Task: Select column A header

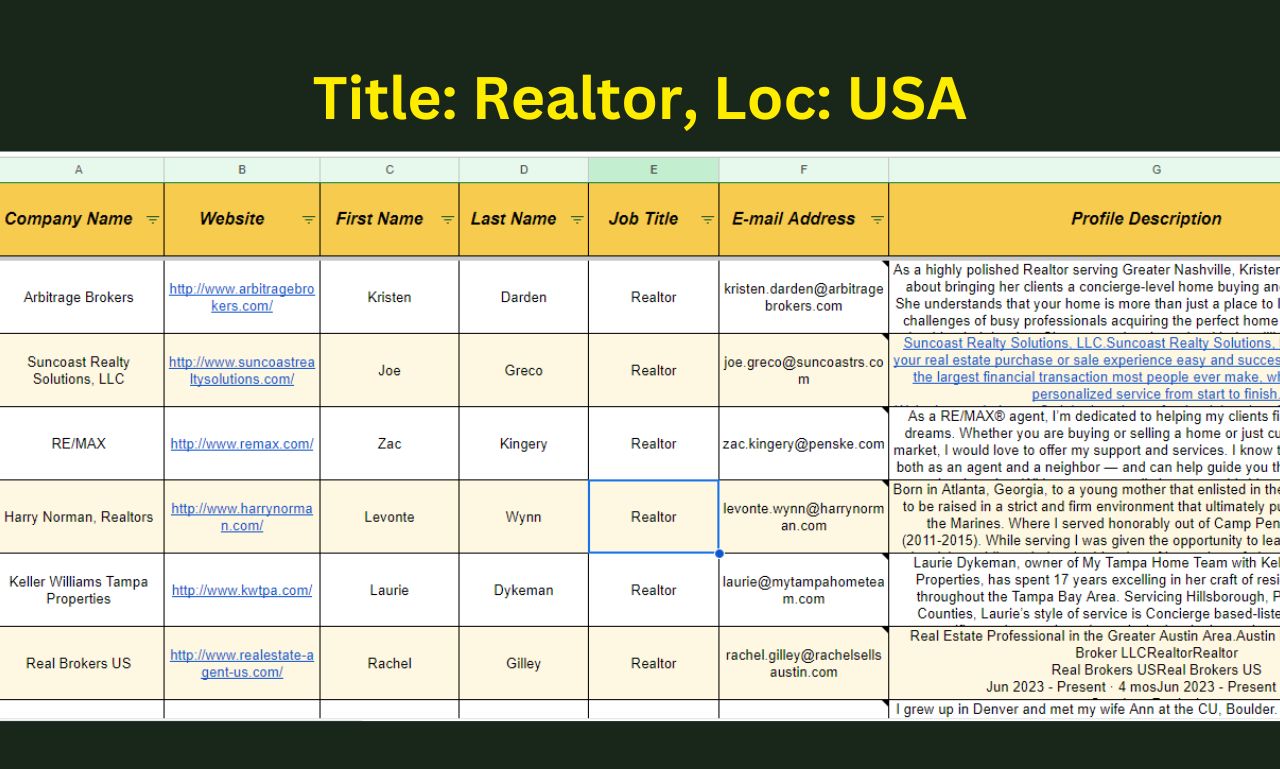Action: 79,170
